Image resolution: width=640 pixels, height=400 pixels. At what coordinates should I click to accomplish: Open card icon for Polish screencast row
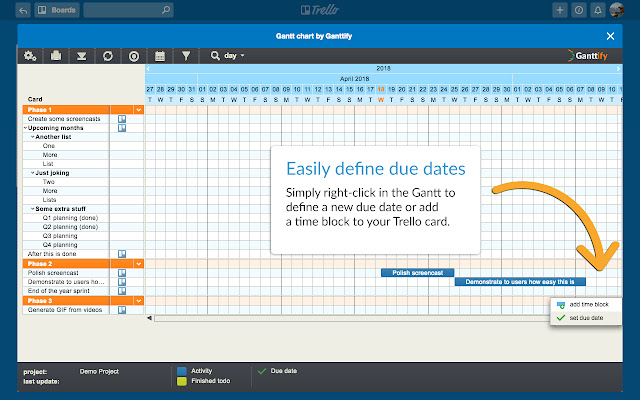point(122,273)
